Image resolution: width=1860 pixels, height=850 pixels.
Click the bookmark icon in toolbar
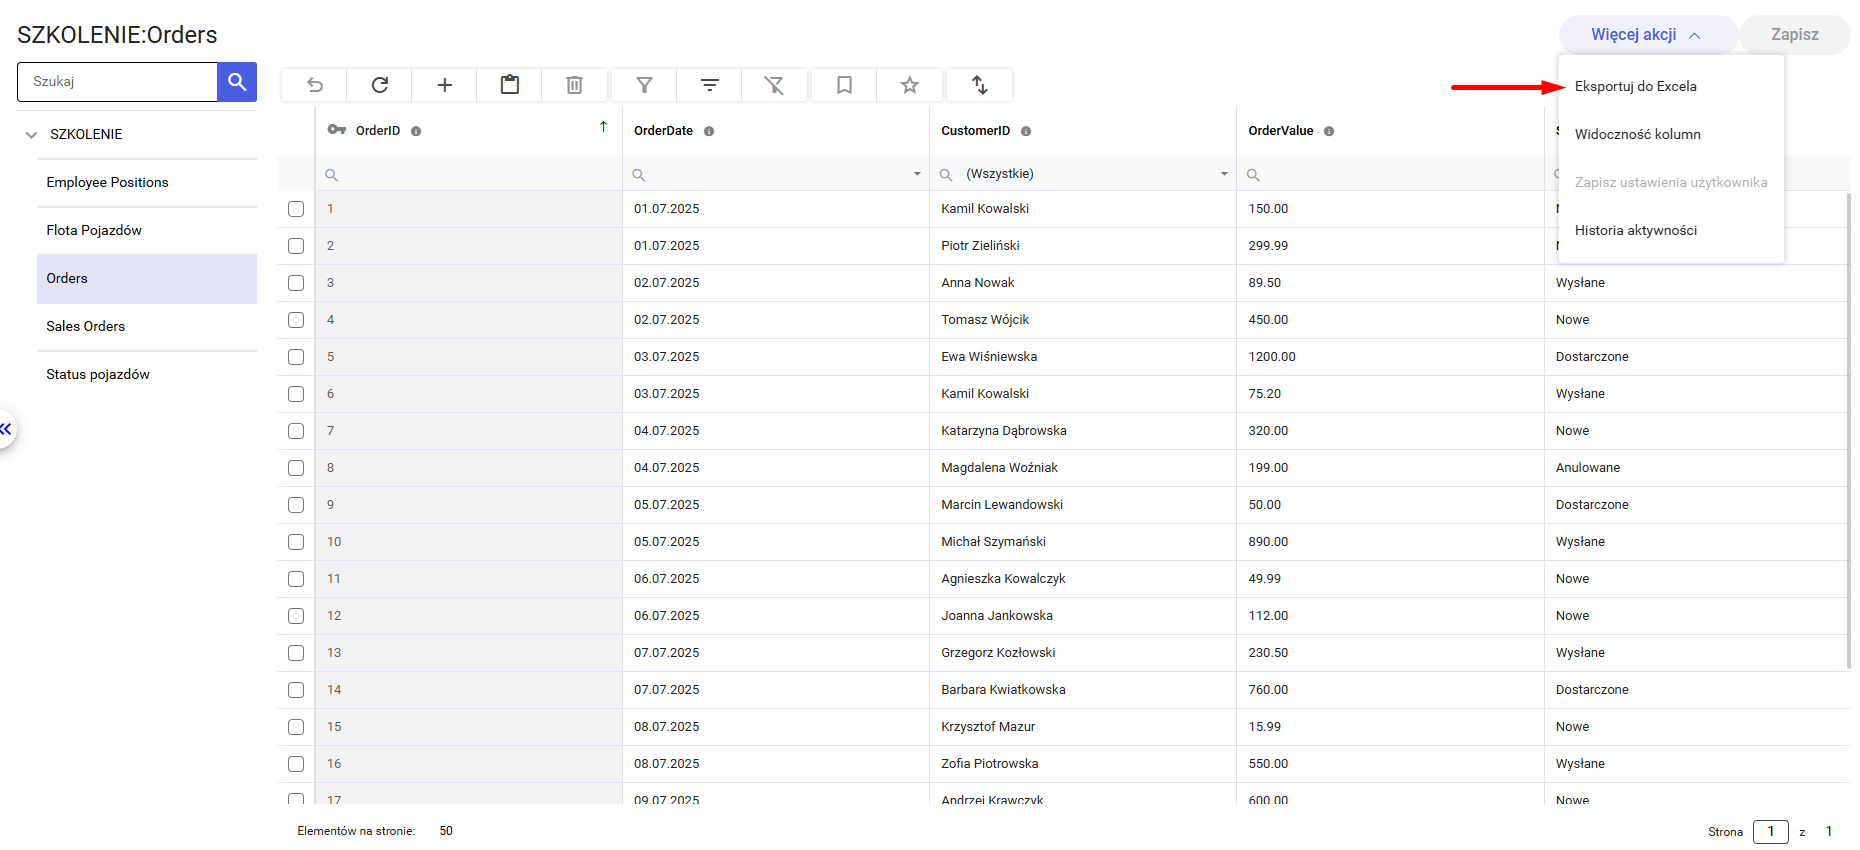(844, 85)
